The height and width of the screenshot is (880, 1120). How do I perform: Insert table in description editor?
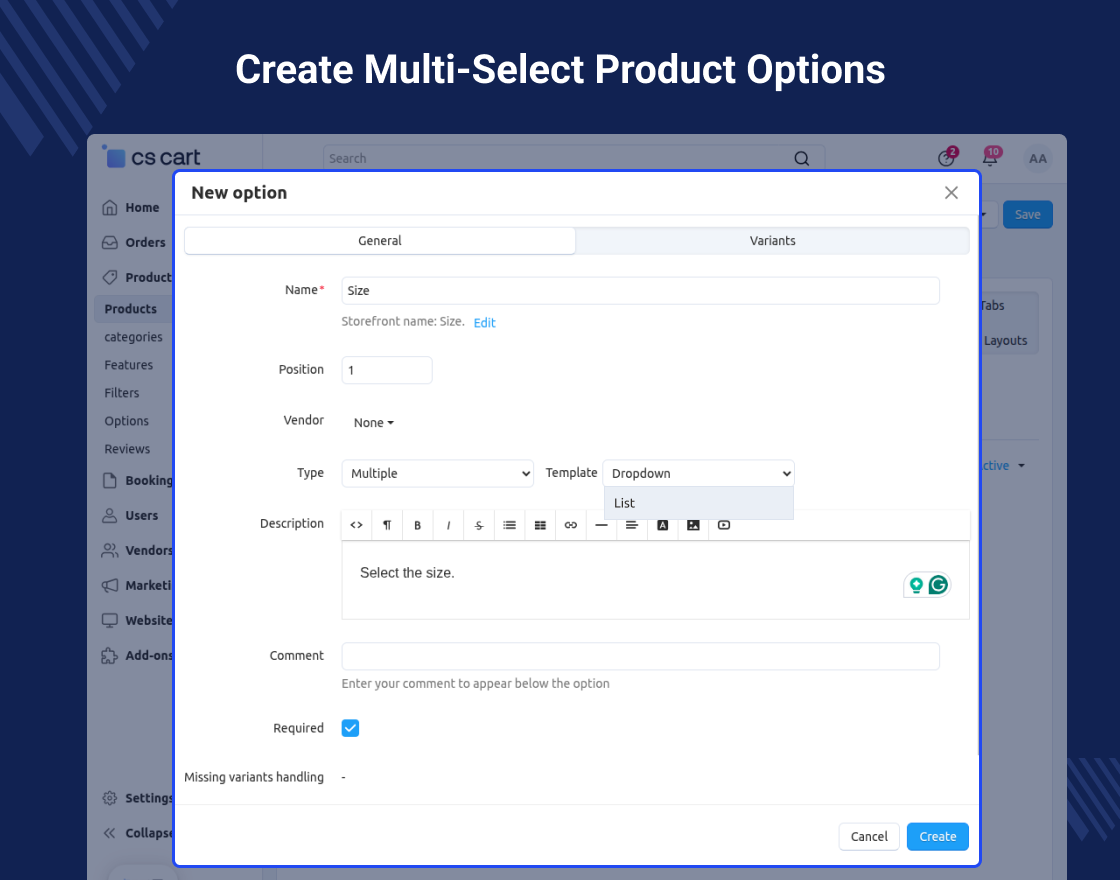[x=540, y=525]
